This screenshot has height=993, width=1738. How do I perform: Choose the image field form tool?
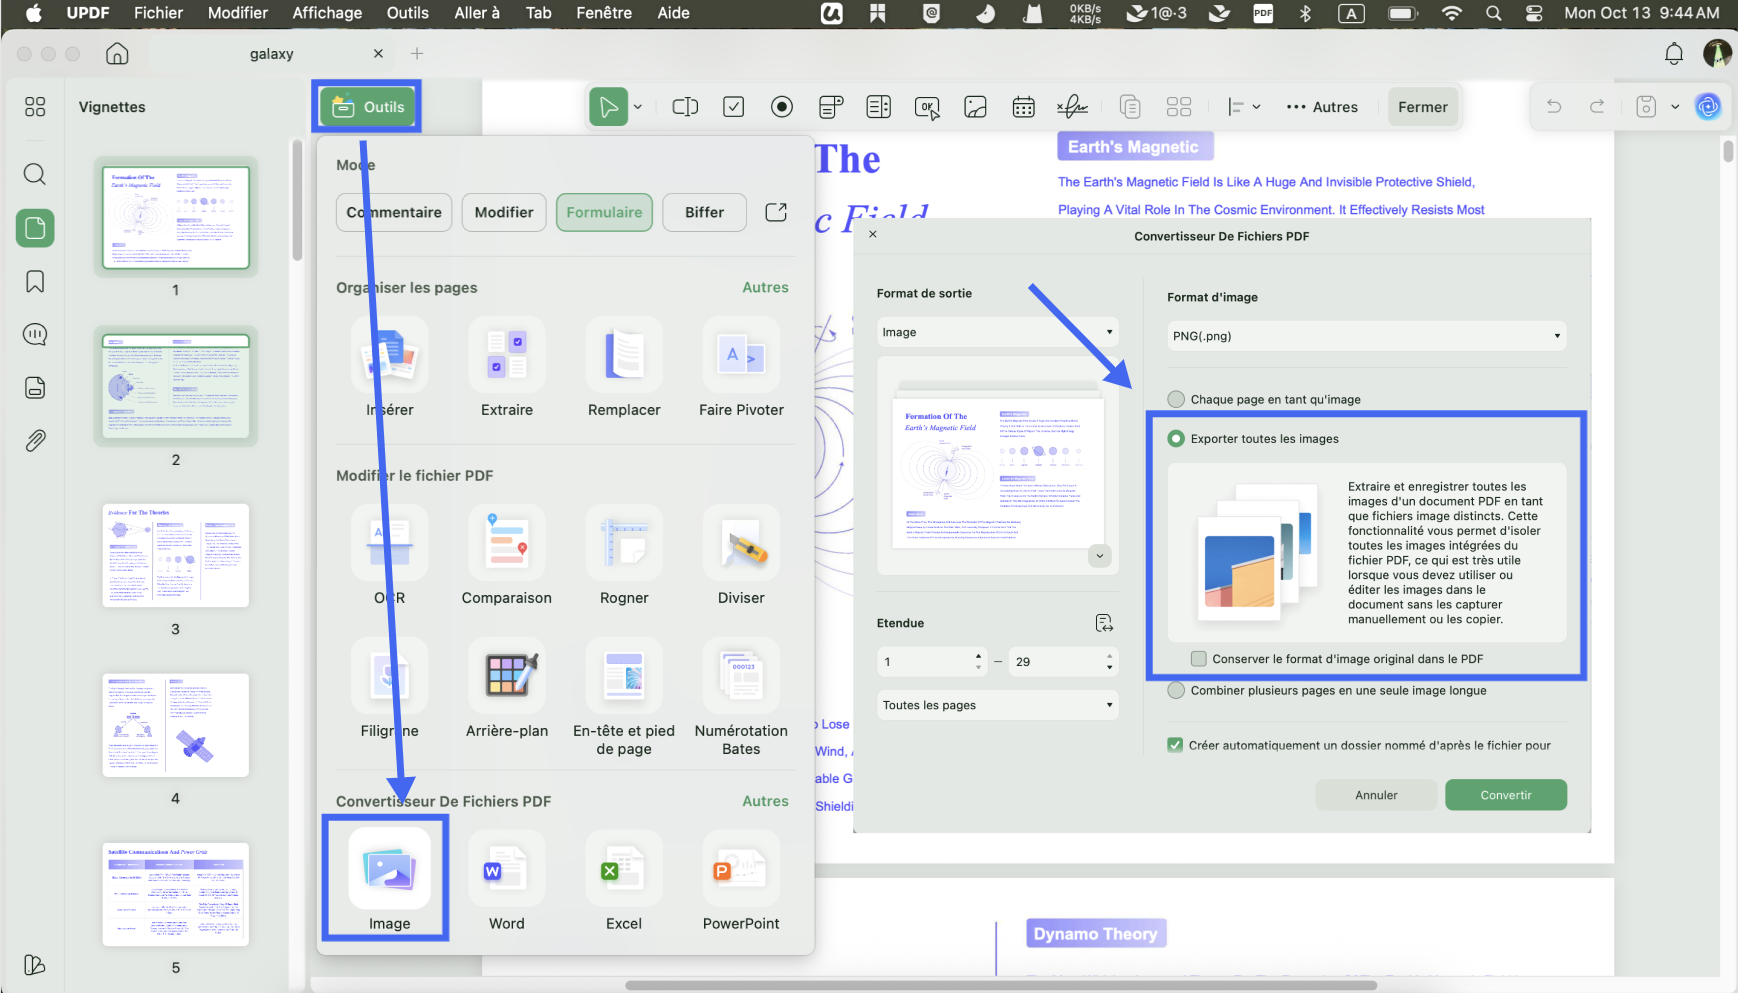pyautogui.click(x=975, y=107)
